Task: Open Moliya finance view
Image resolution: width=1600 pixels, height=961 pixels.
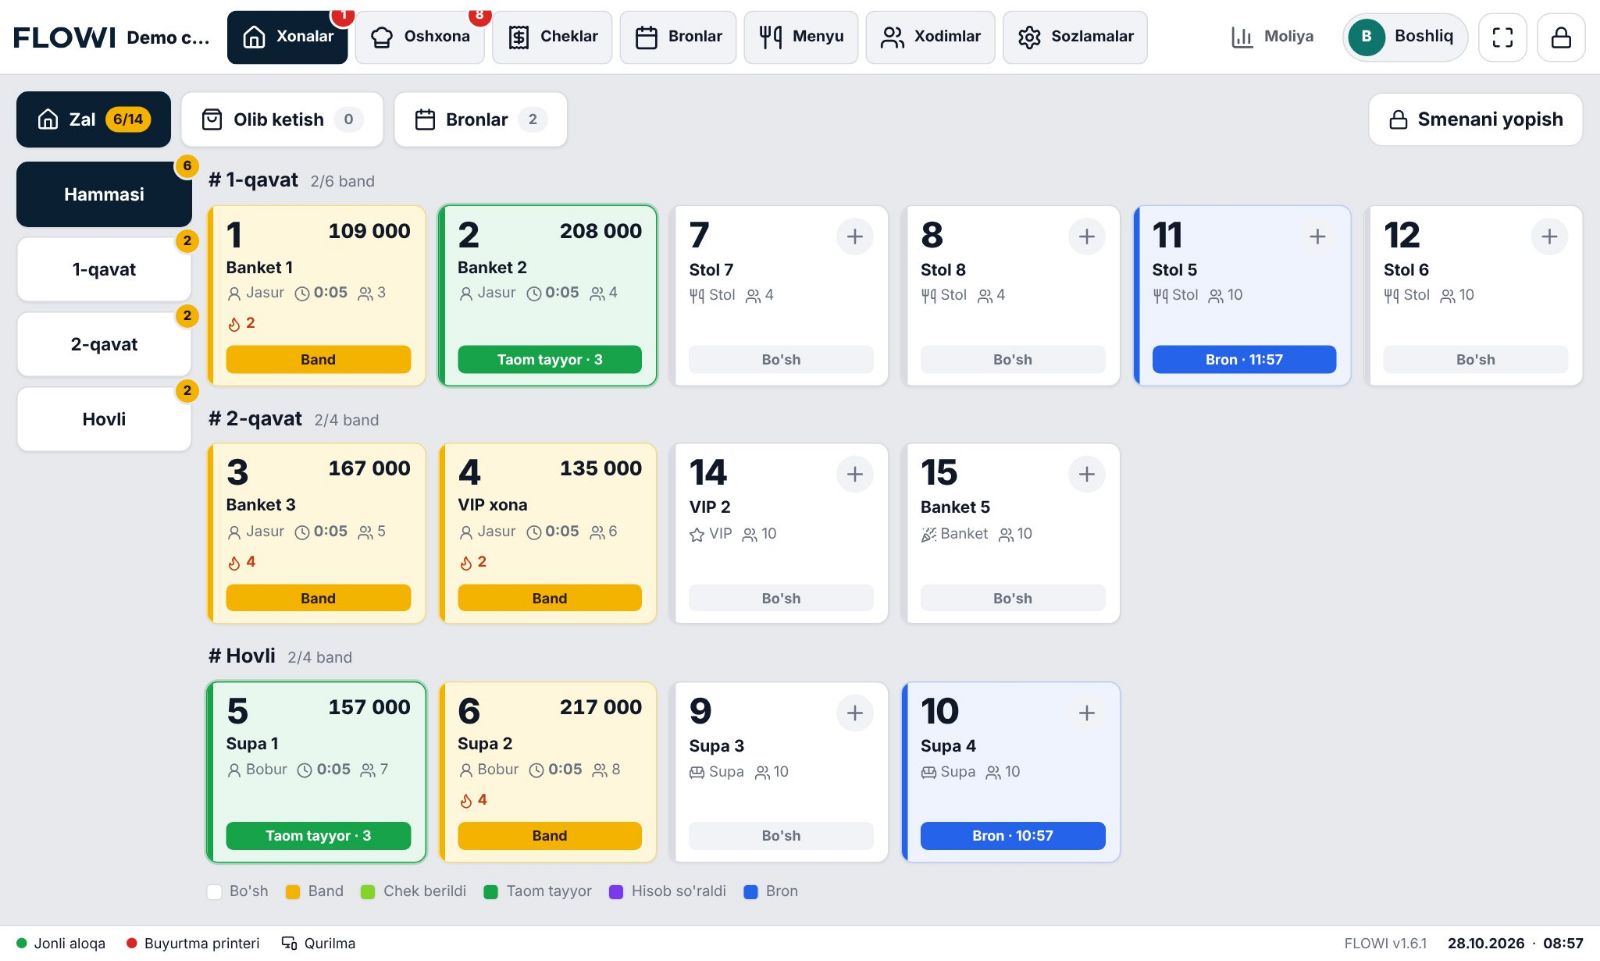Action: pos(1272,37)
